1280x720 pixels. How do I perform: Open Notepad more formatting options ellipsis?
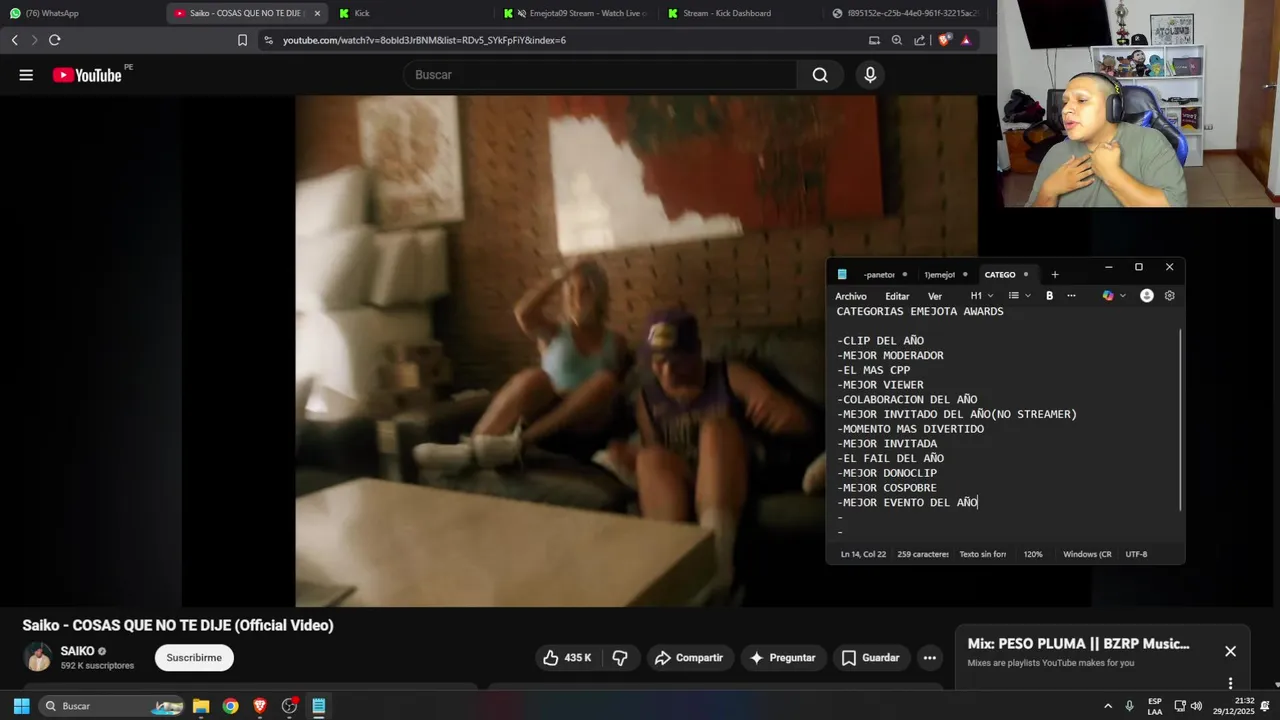point(1071,296)
